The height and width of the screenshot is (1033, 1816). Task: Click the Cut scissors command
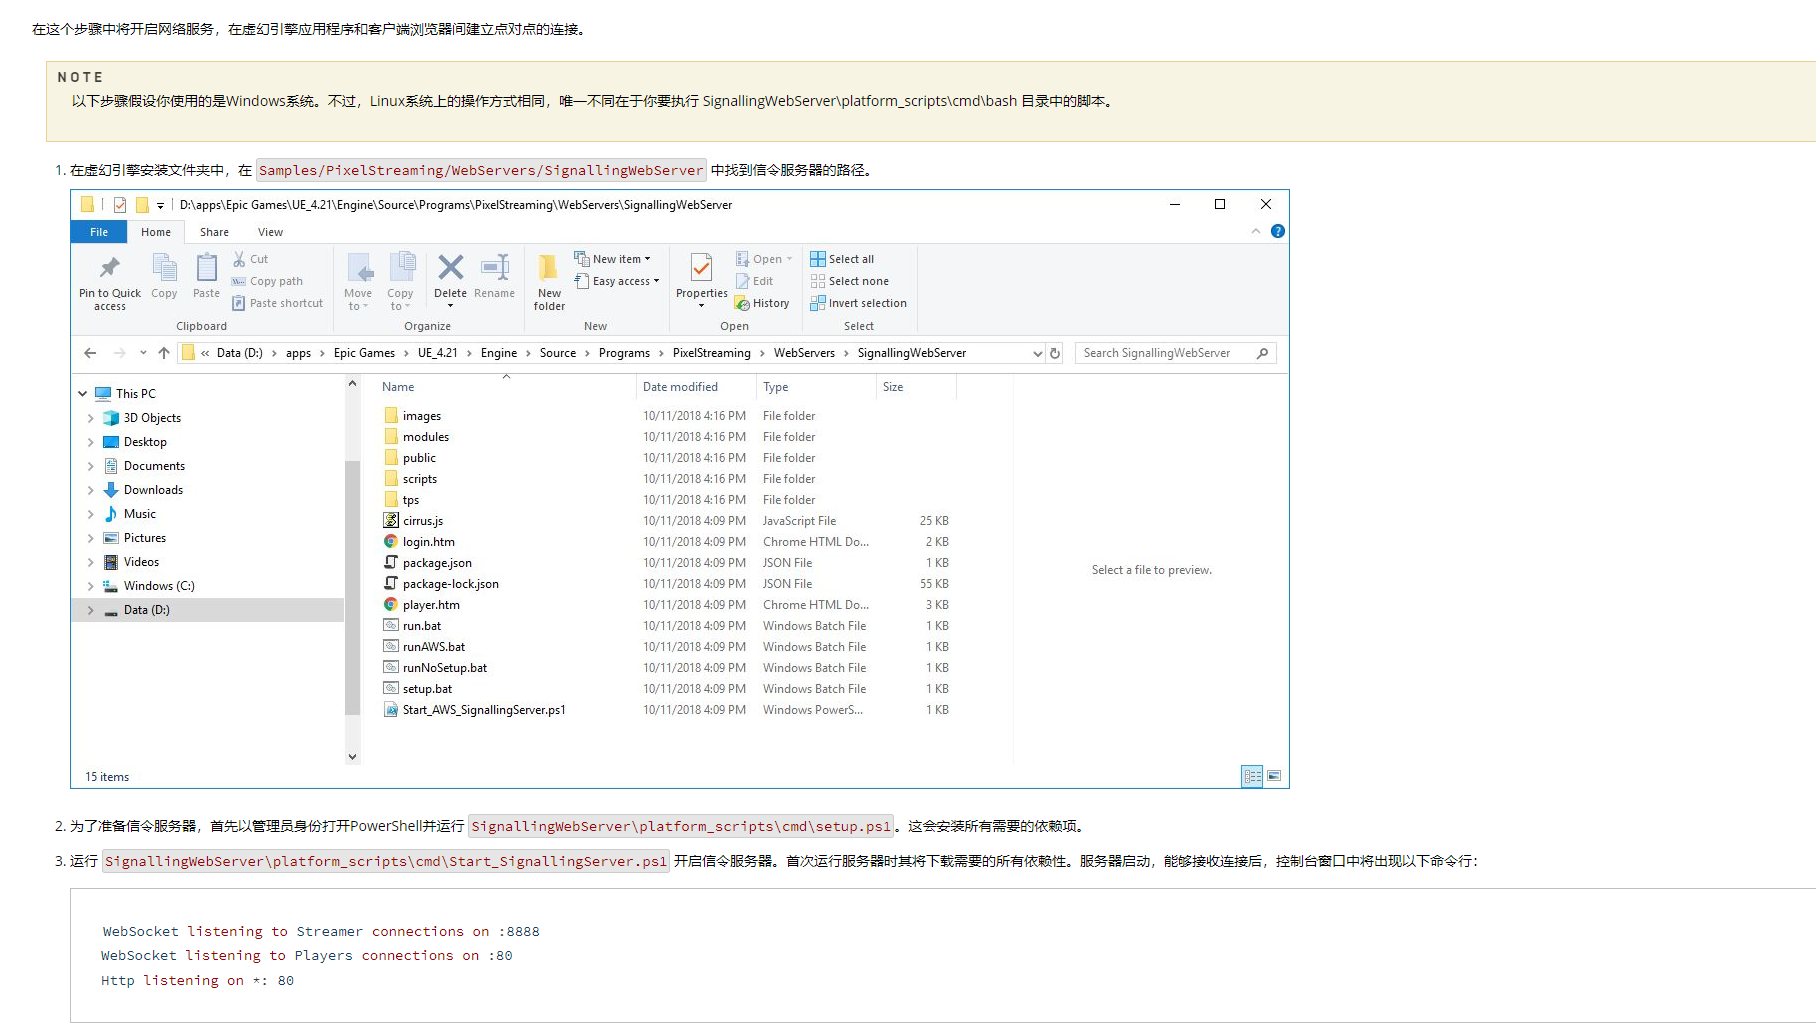coord(250,259)
